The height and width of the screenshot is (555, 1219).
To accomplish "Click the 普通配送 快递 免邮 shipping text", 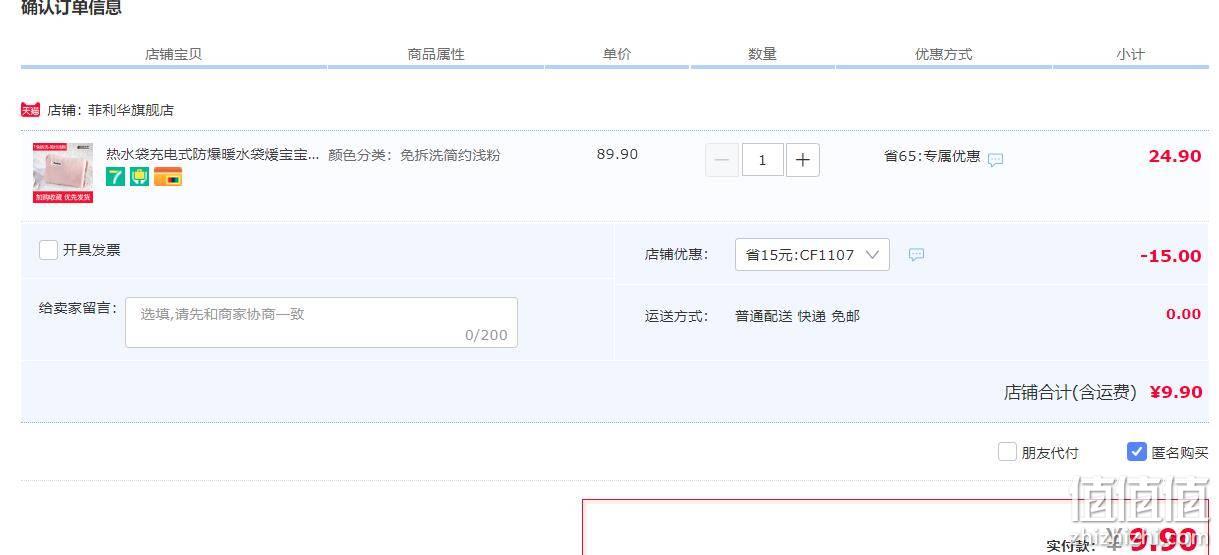I will click(x=797, y=316).
